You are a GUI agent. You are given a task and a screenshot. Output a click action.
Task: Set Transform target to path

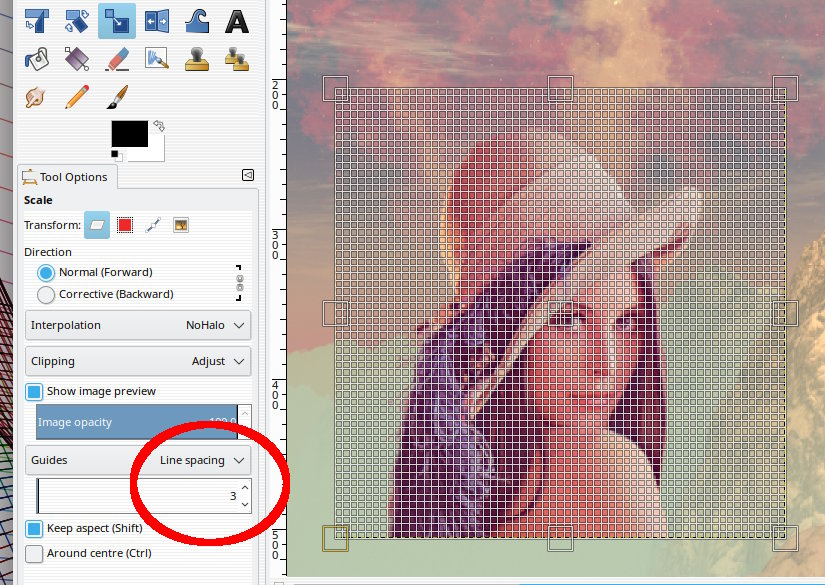pos(153,225)
